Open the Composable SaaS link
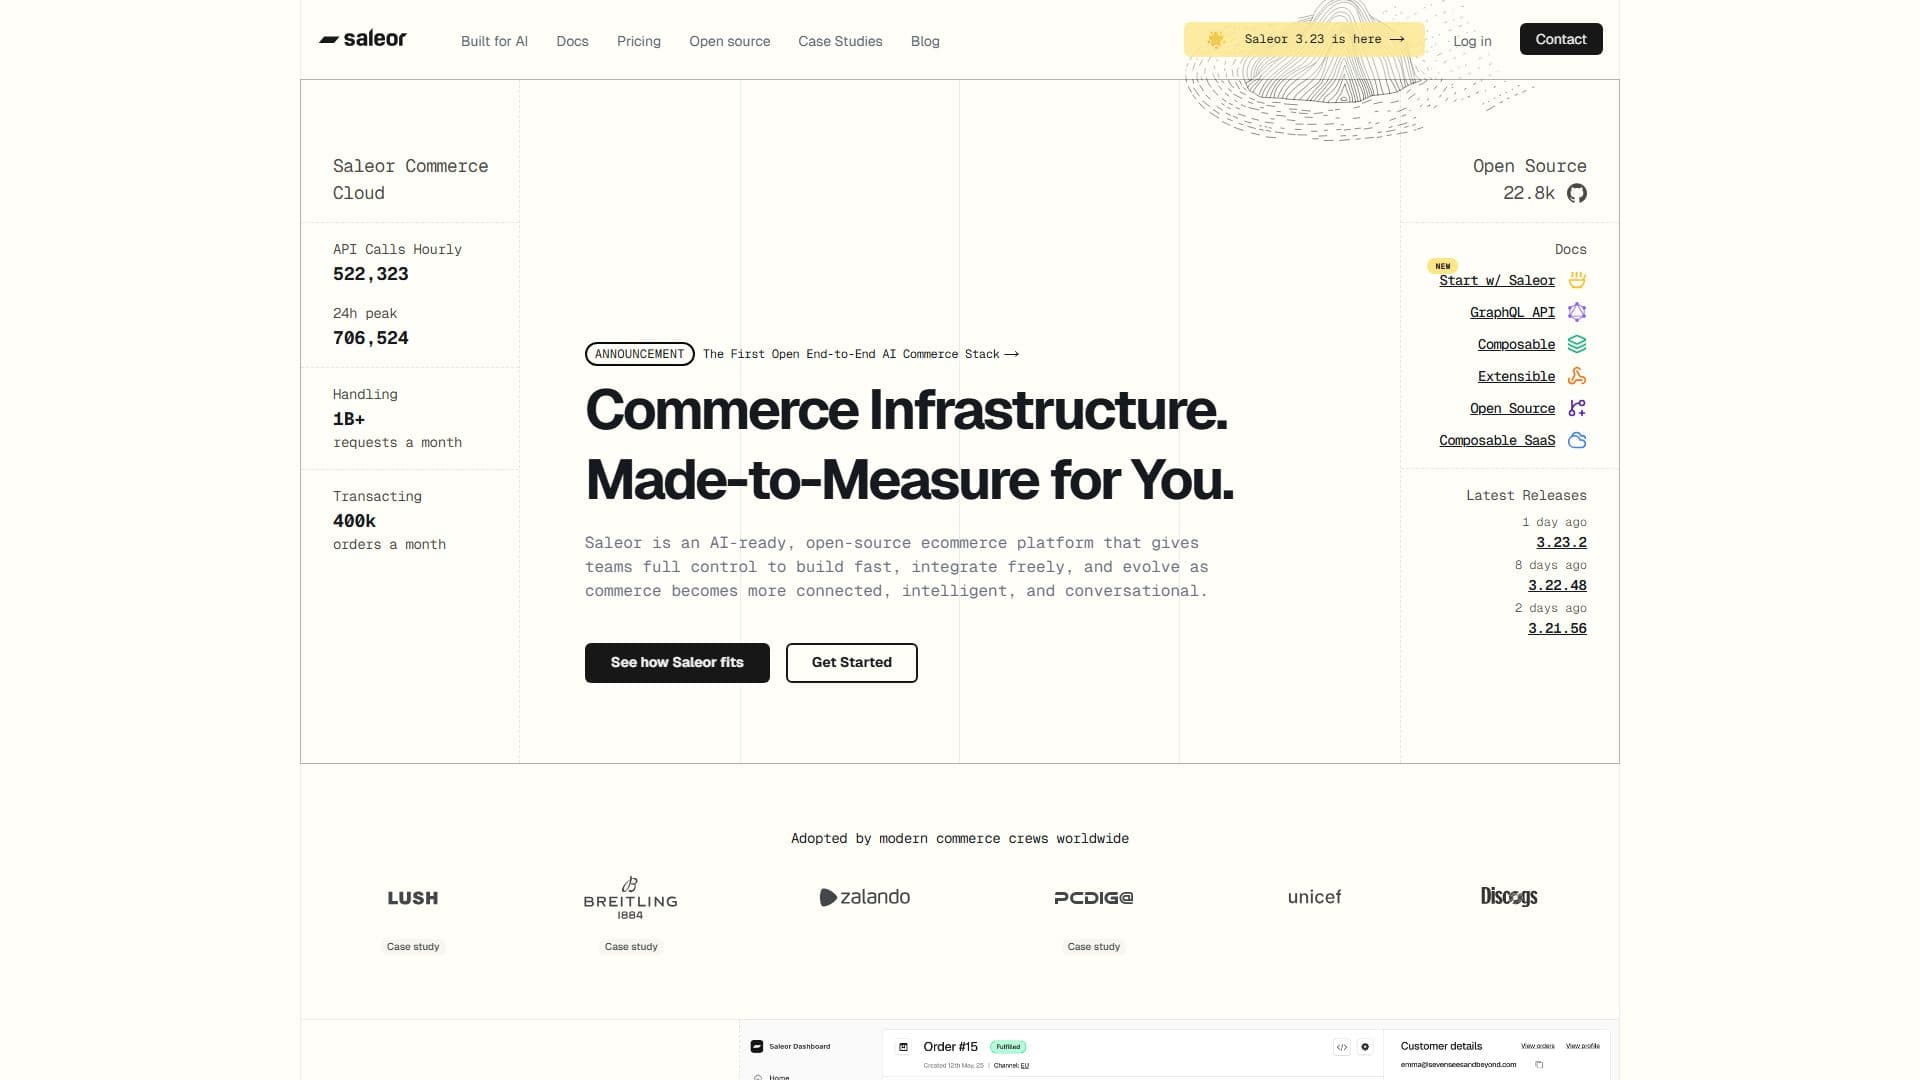This screenshot has width=1920, height=1080. (x=1497, y=441)
